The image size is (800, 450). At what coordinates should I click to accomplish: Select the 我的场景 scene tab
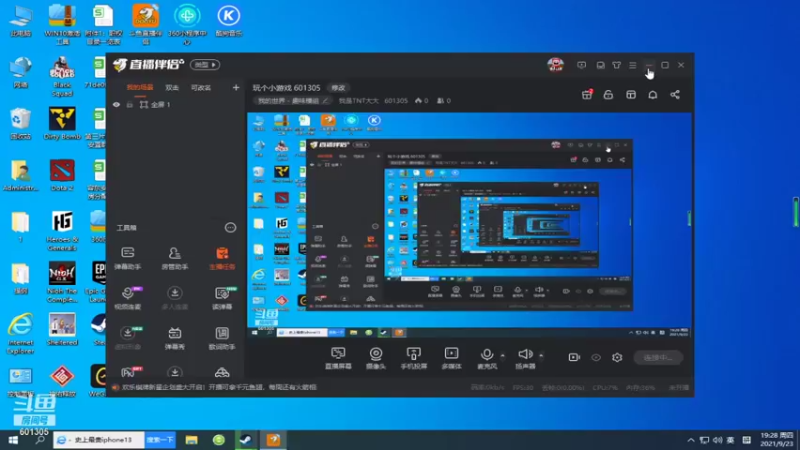[140, 88]
